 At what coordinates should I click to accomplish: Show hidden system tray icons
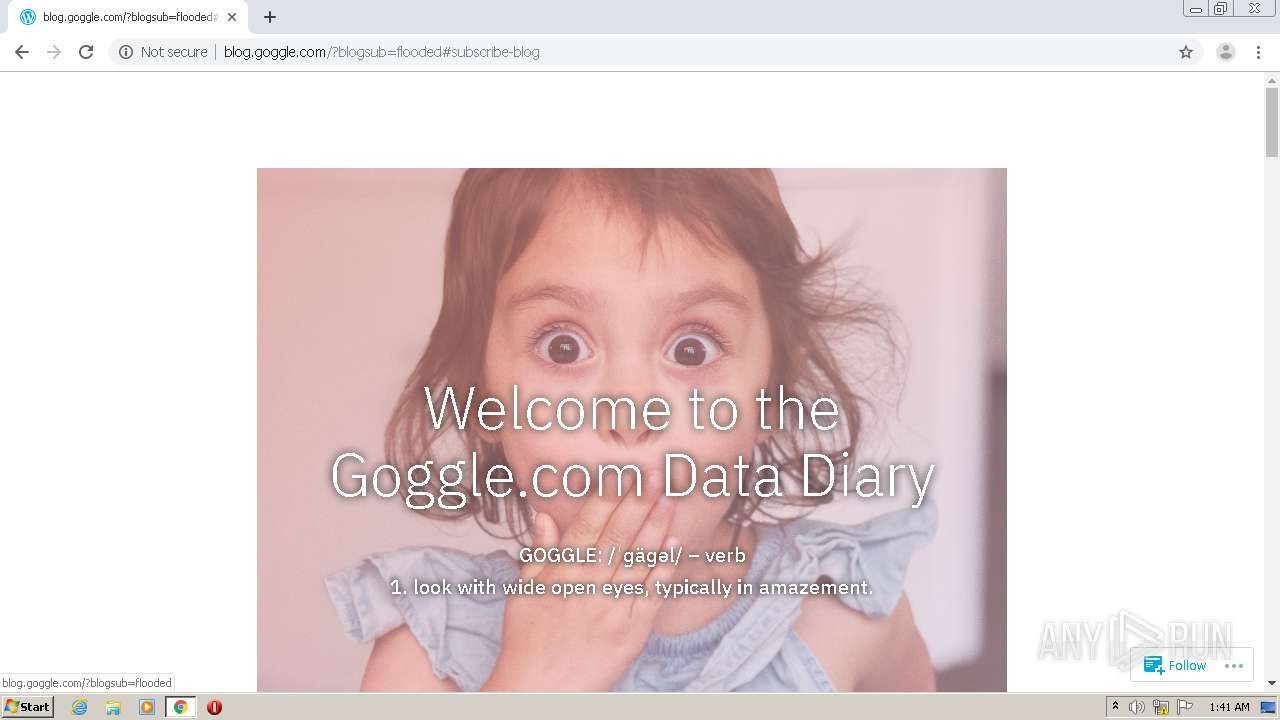(x=1115, y=707)
